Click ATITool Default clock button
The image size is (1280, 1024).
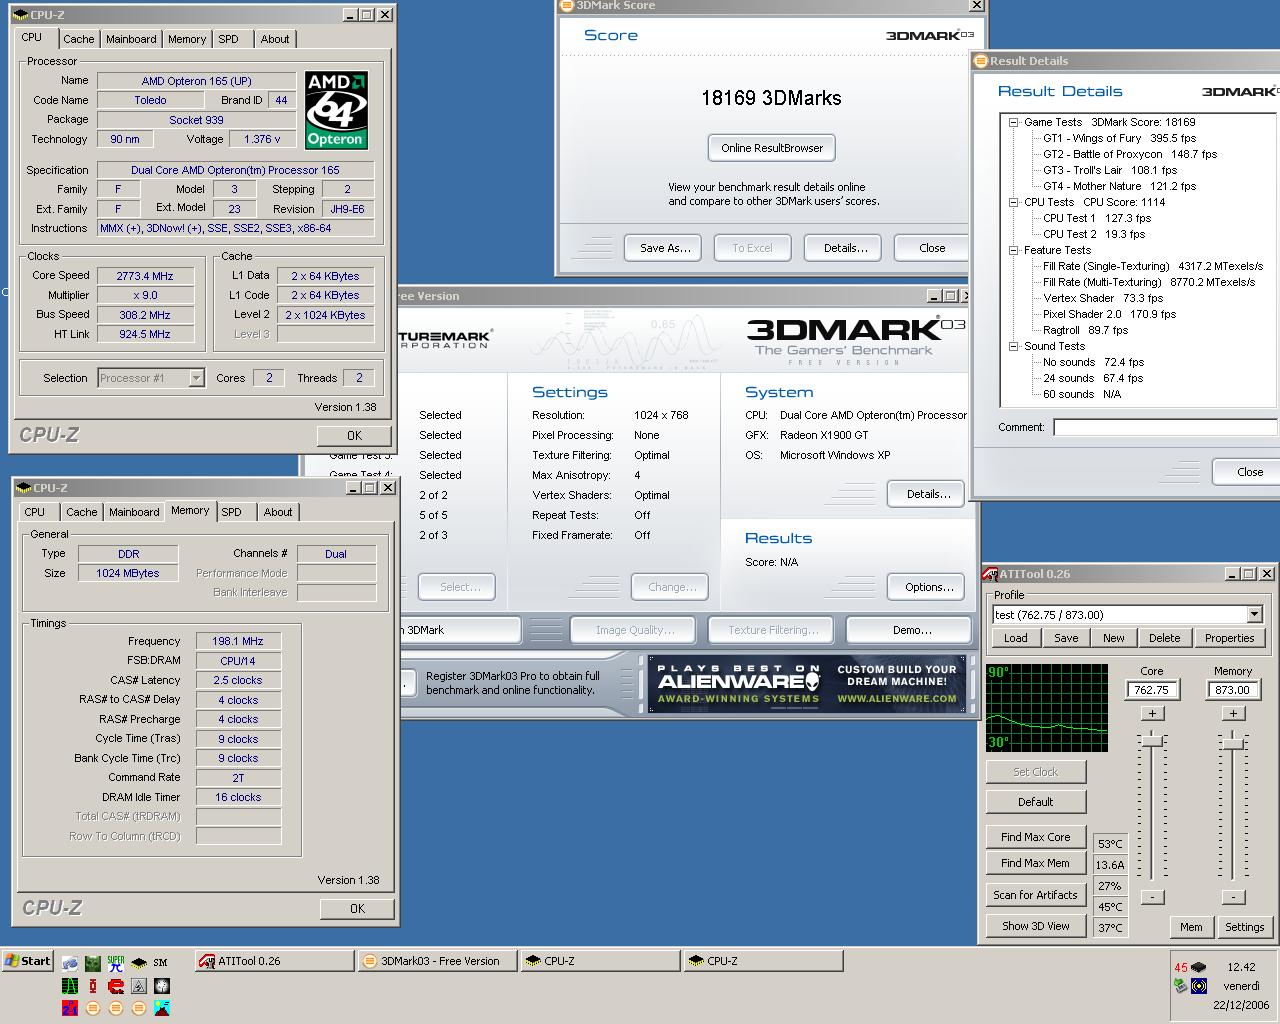coord(1035,802)
